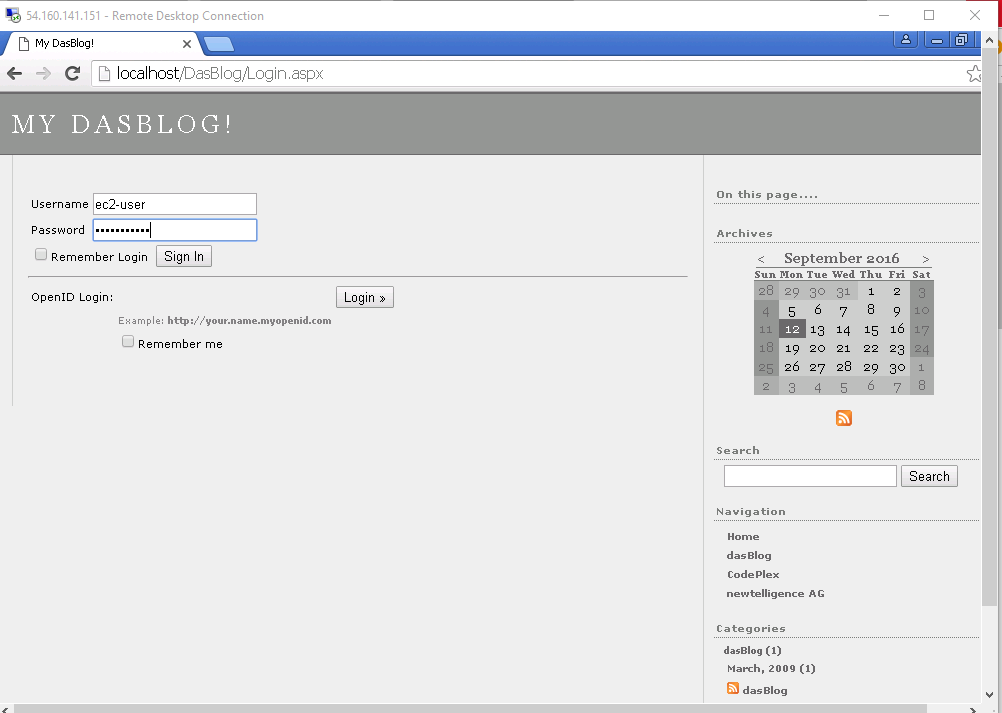Click the Search button in the sidebar
1002x713 pixels.
click(929, 476)
